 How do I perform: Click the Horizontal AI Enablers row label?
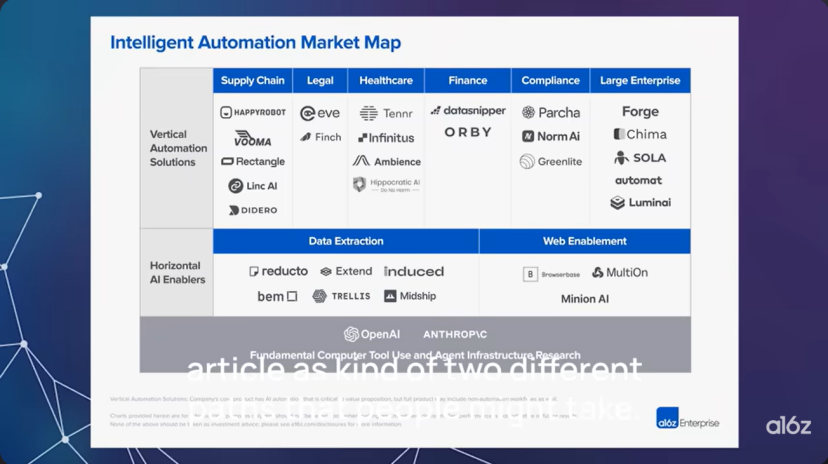[177, 272]
